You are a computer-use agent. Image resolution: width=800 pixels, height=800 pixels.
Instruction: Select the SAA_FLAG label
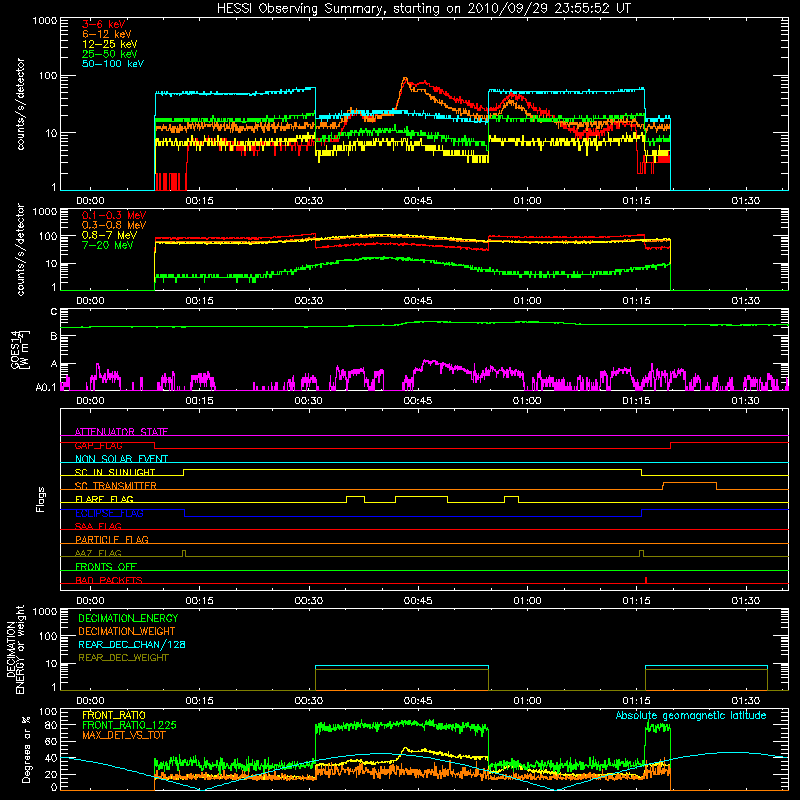point(98,526)
